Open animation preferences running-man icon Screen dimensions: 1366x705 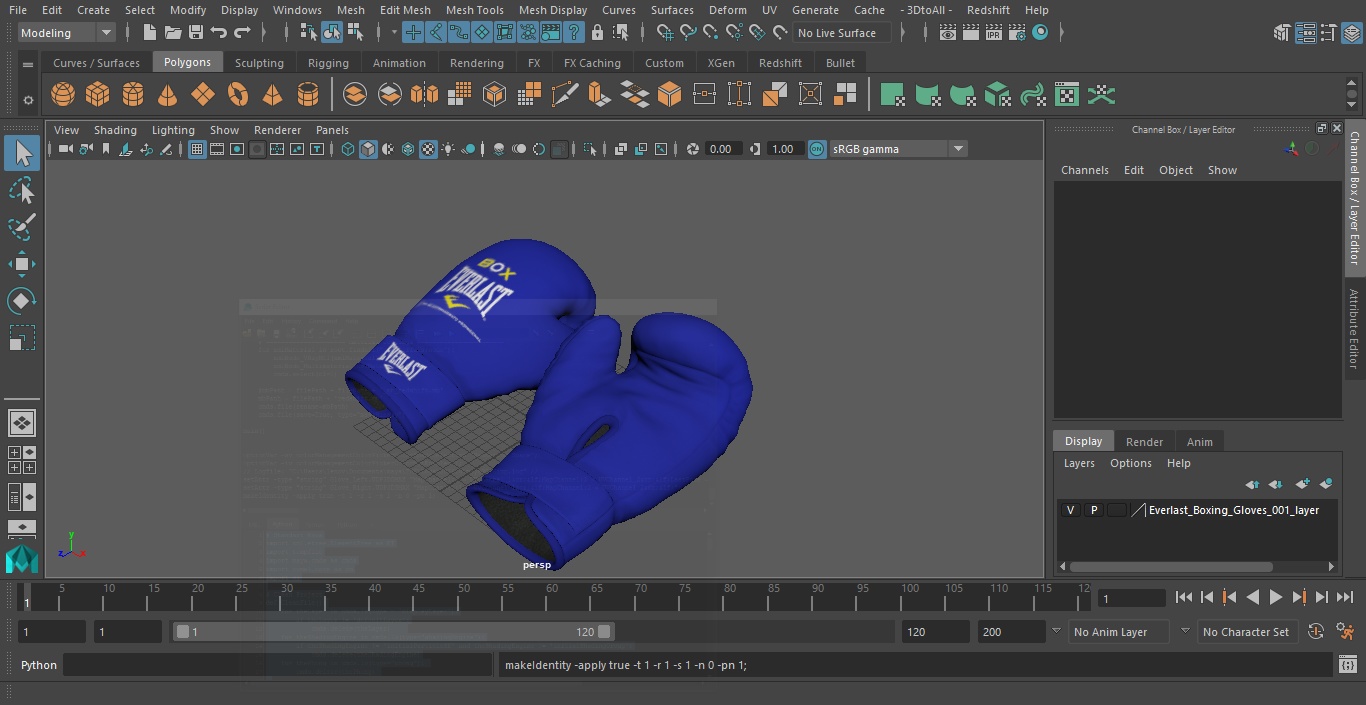tap(1345, 632)
